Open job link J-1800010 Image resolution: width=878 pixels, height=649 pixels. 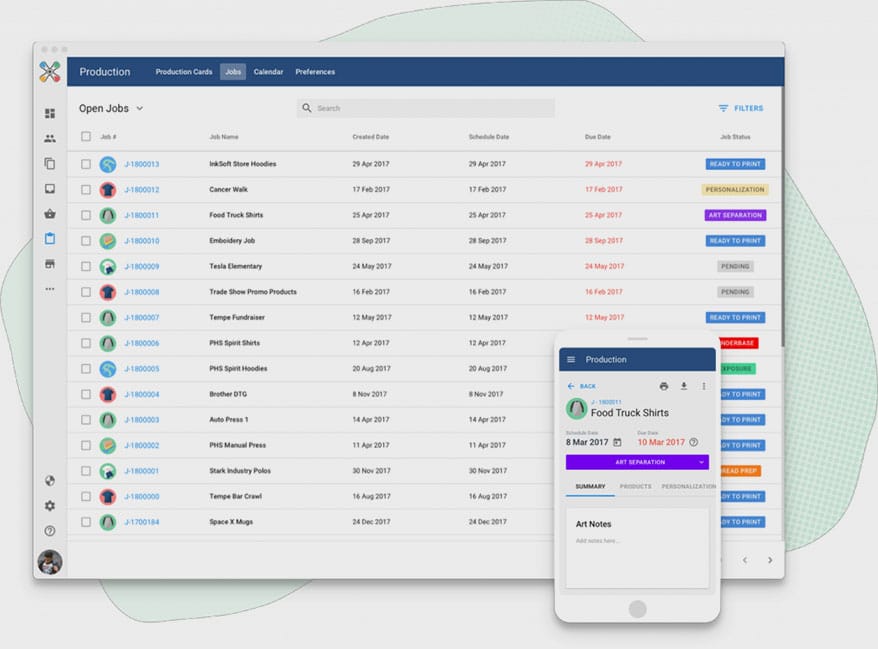point(142,241)
